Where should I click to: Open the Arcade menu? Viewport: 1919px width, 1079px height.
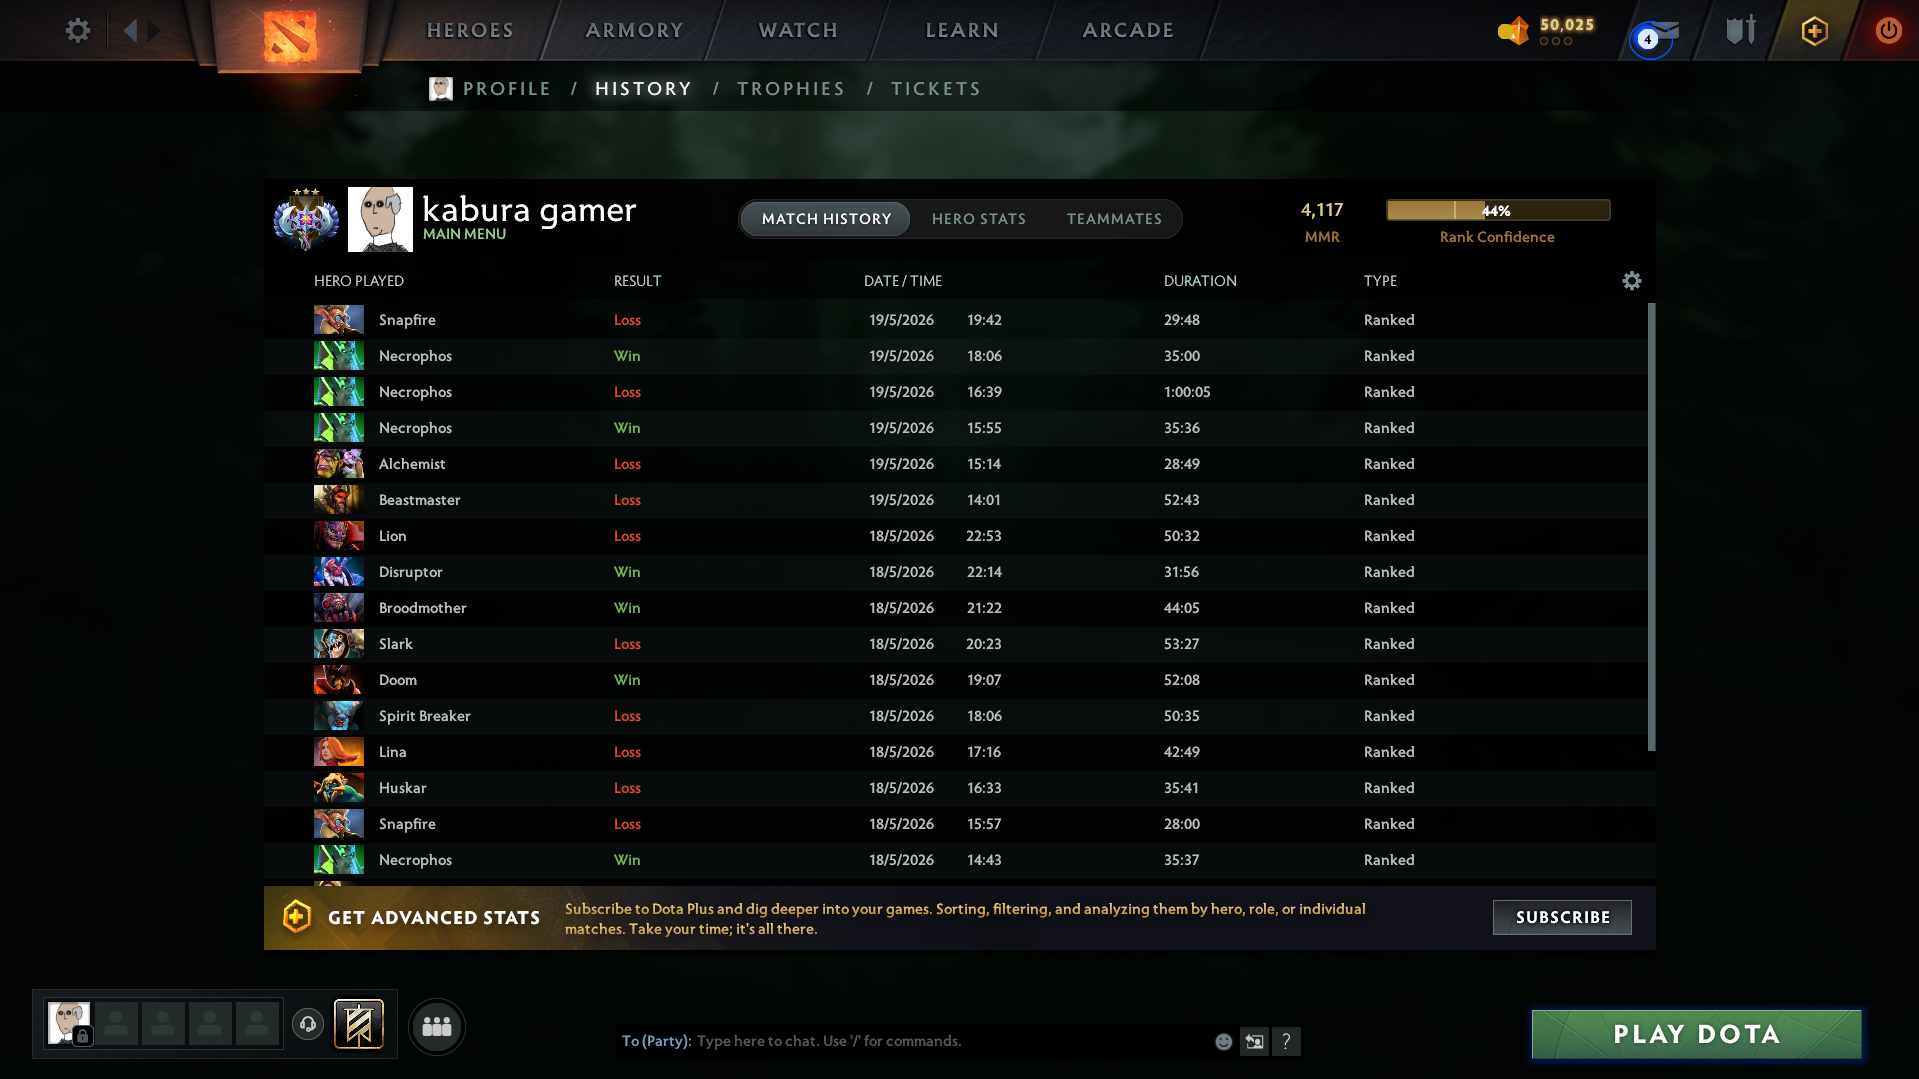[1128, 30]
